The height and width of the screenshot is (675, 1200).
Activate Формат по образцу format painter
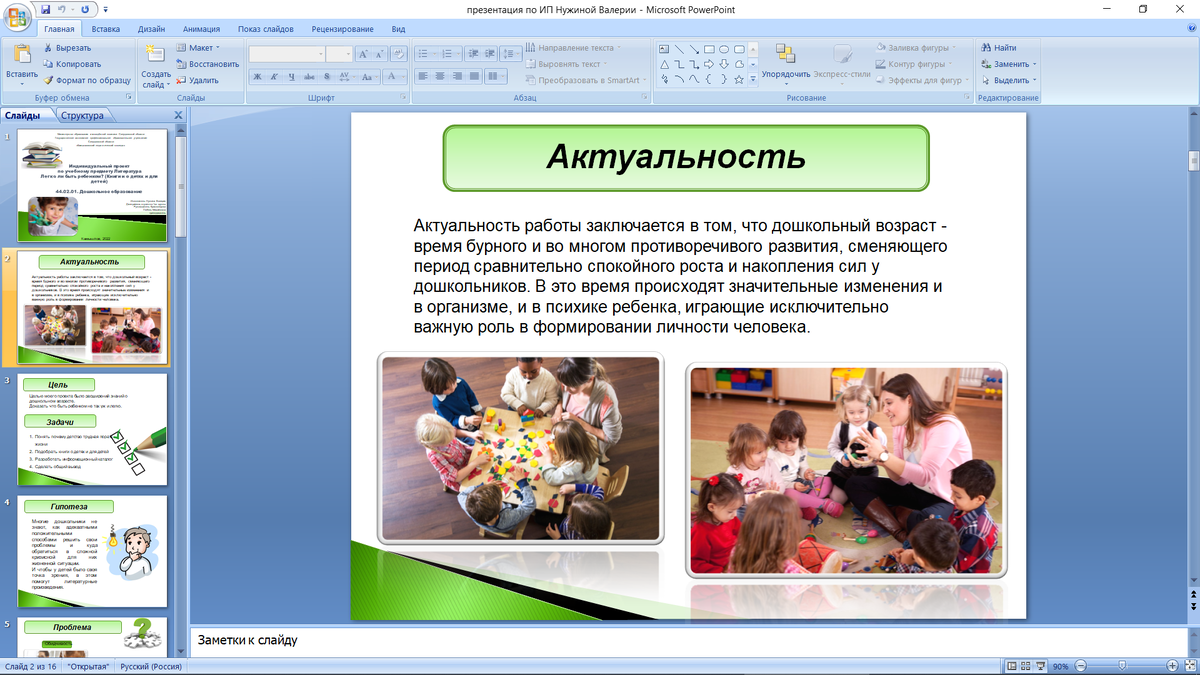coord(86,80)
